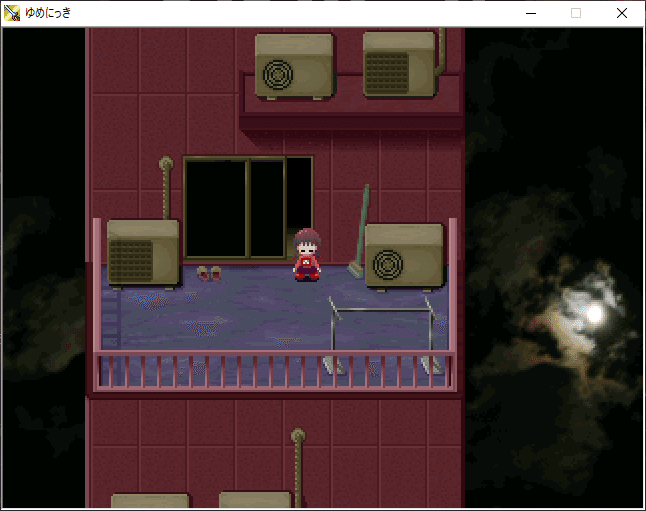Click the disabled maximize button
Screen dimensions: 646x511
pos(576,13)
